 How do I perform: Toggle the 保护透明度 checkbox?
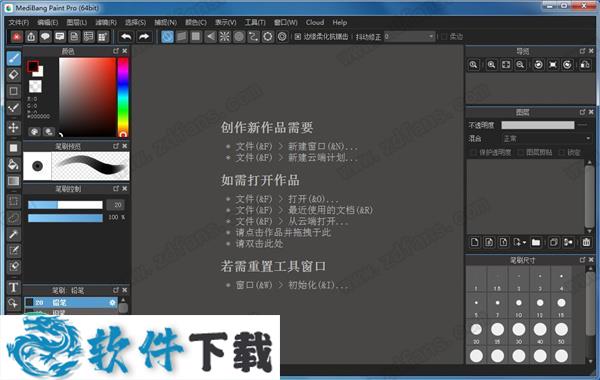[x=473, y=153]
